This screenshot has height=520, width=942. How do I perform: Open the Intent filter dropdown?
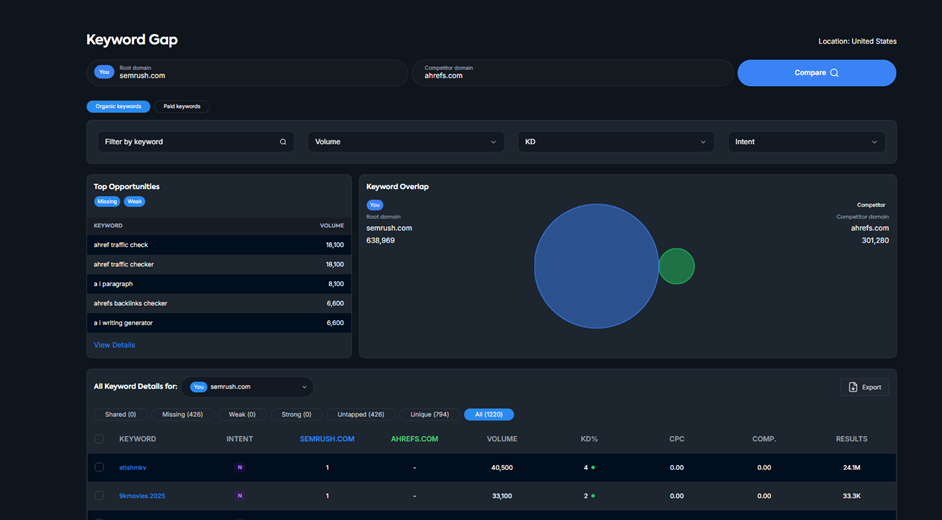(806, 142)
